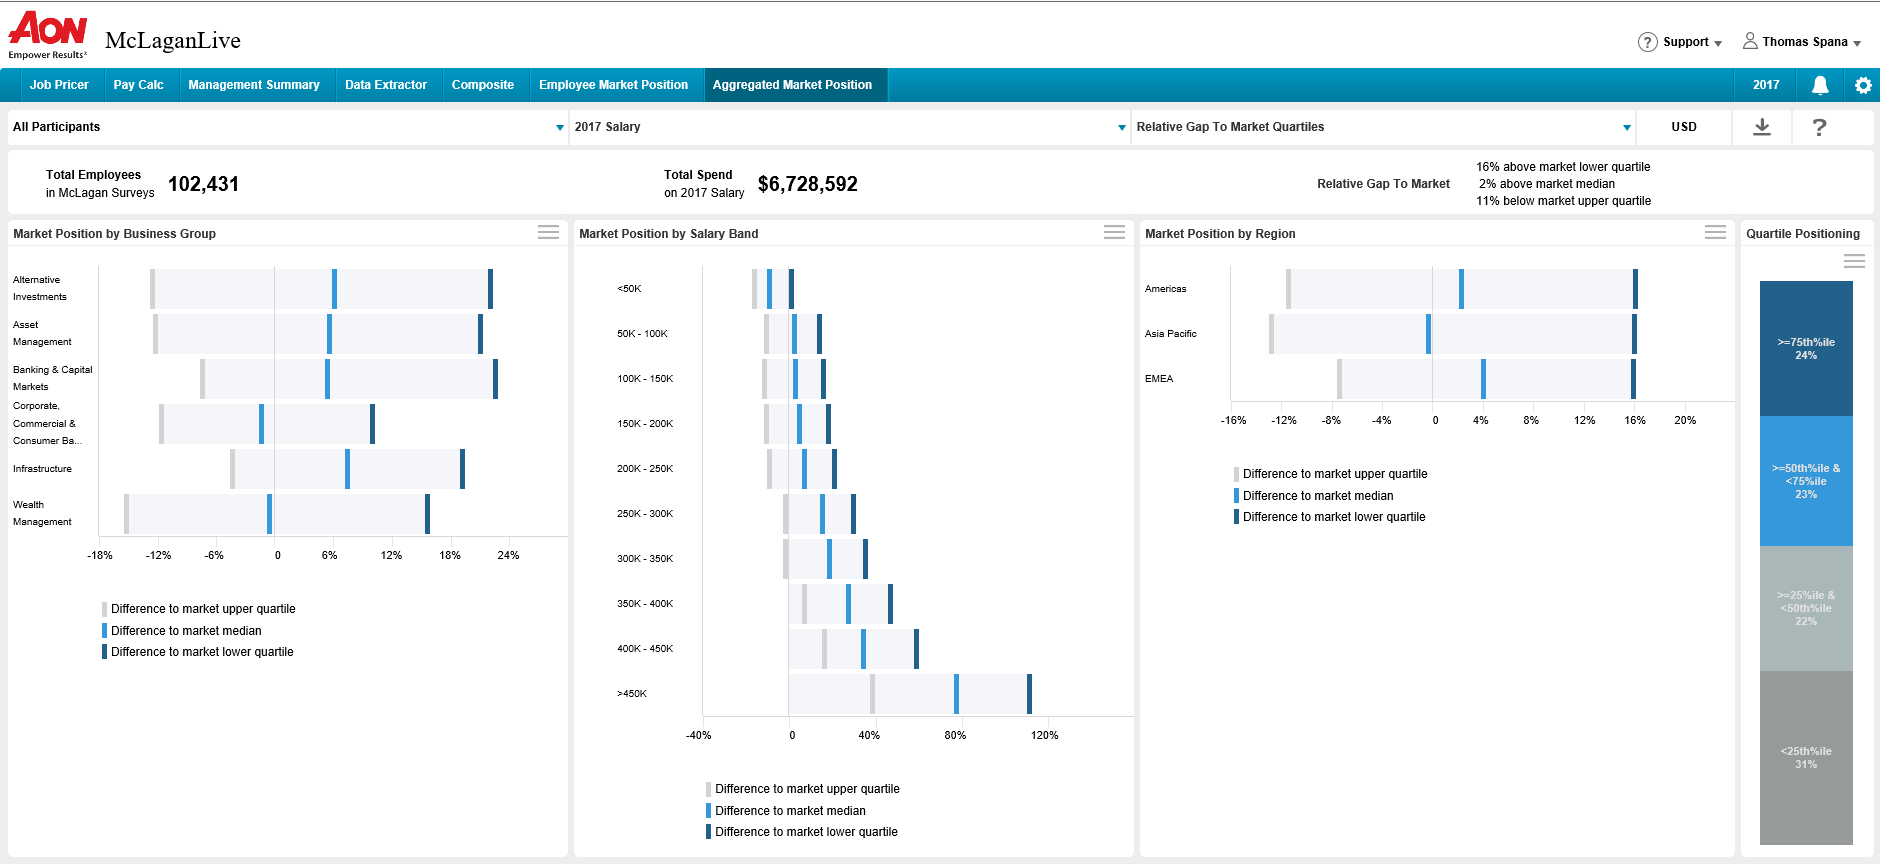Click the Wealth Management bar row
Viewport: 1880px width, 864px height.
pos(277,514)
